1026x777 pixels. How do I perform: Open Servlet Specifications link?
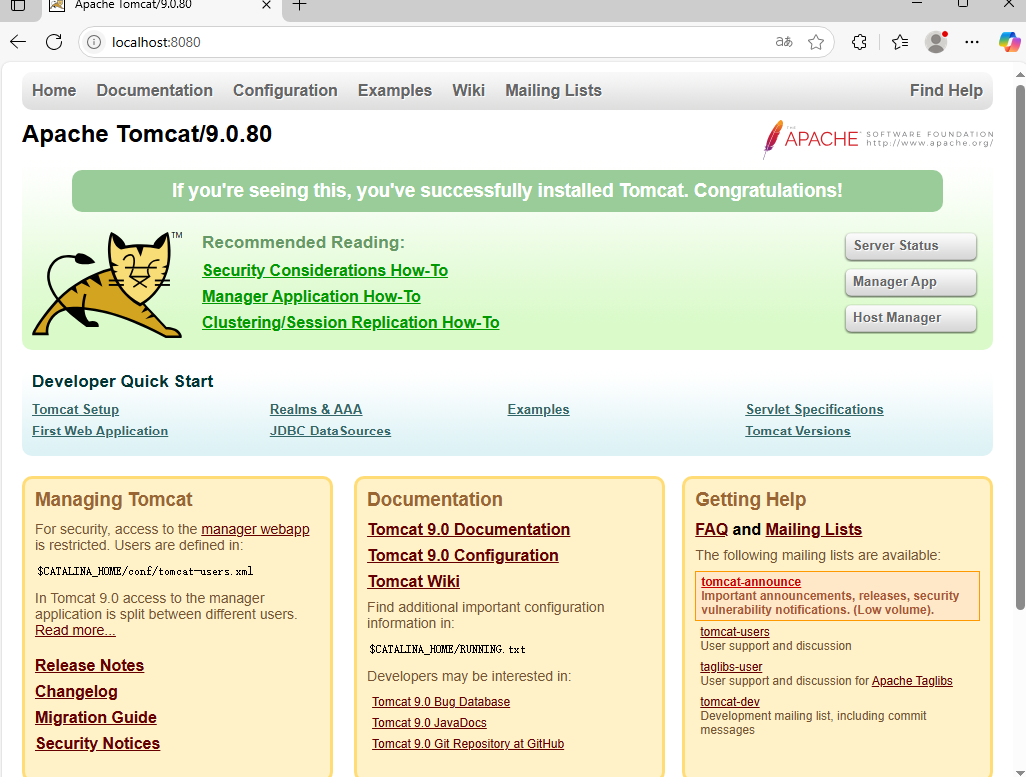[815, 410]
